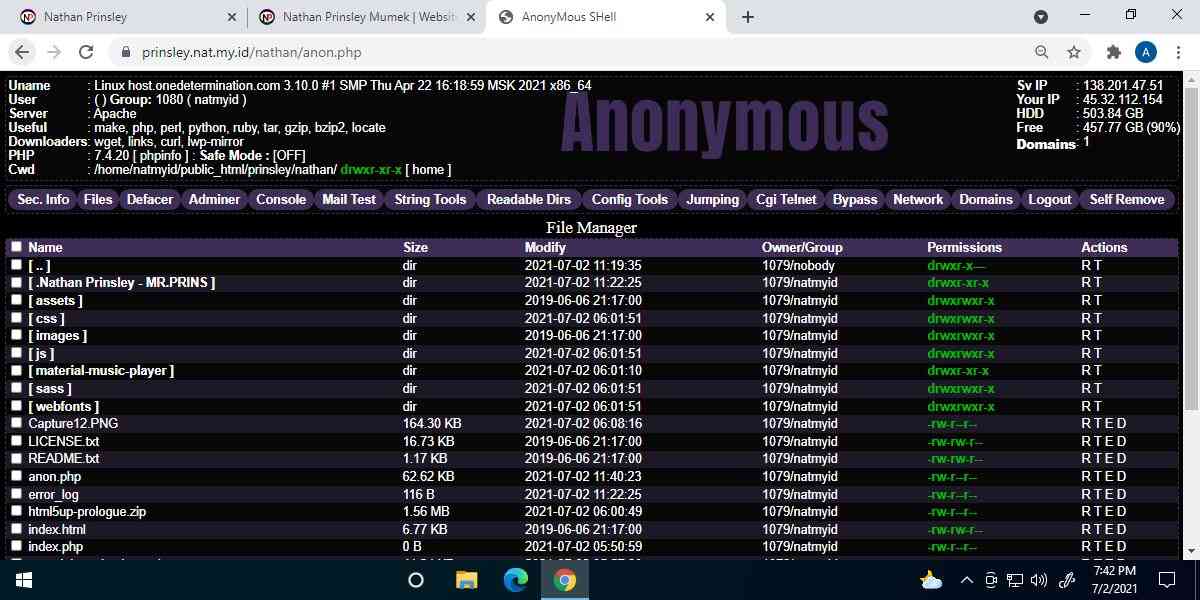Open the Network menu item
Image resolution: width=1200 pixels, height=600 pixels.
pyautogui.click(x=918, y=199)
